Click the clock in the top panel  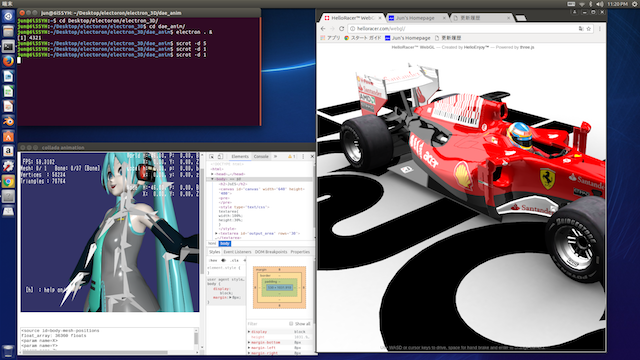pyautogui.click(x=617, y=4)
